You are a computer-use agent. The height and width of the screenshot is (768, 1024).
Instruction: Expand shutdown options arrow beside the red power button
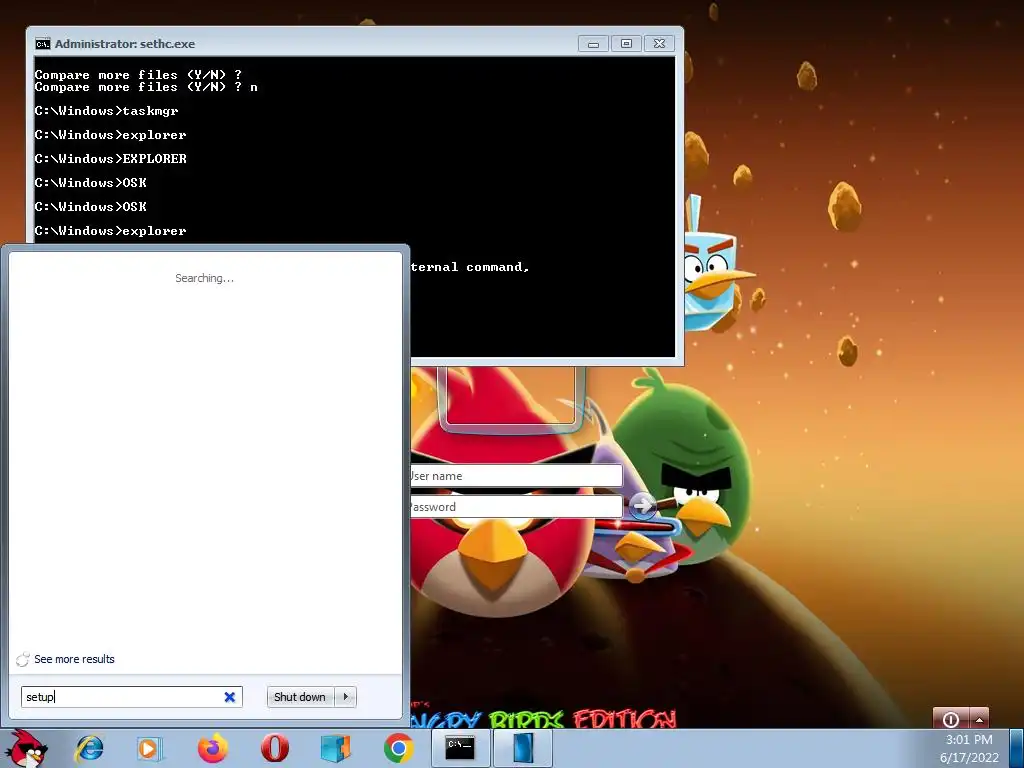[x=979, y=718]
